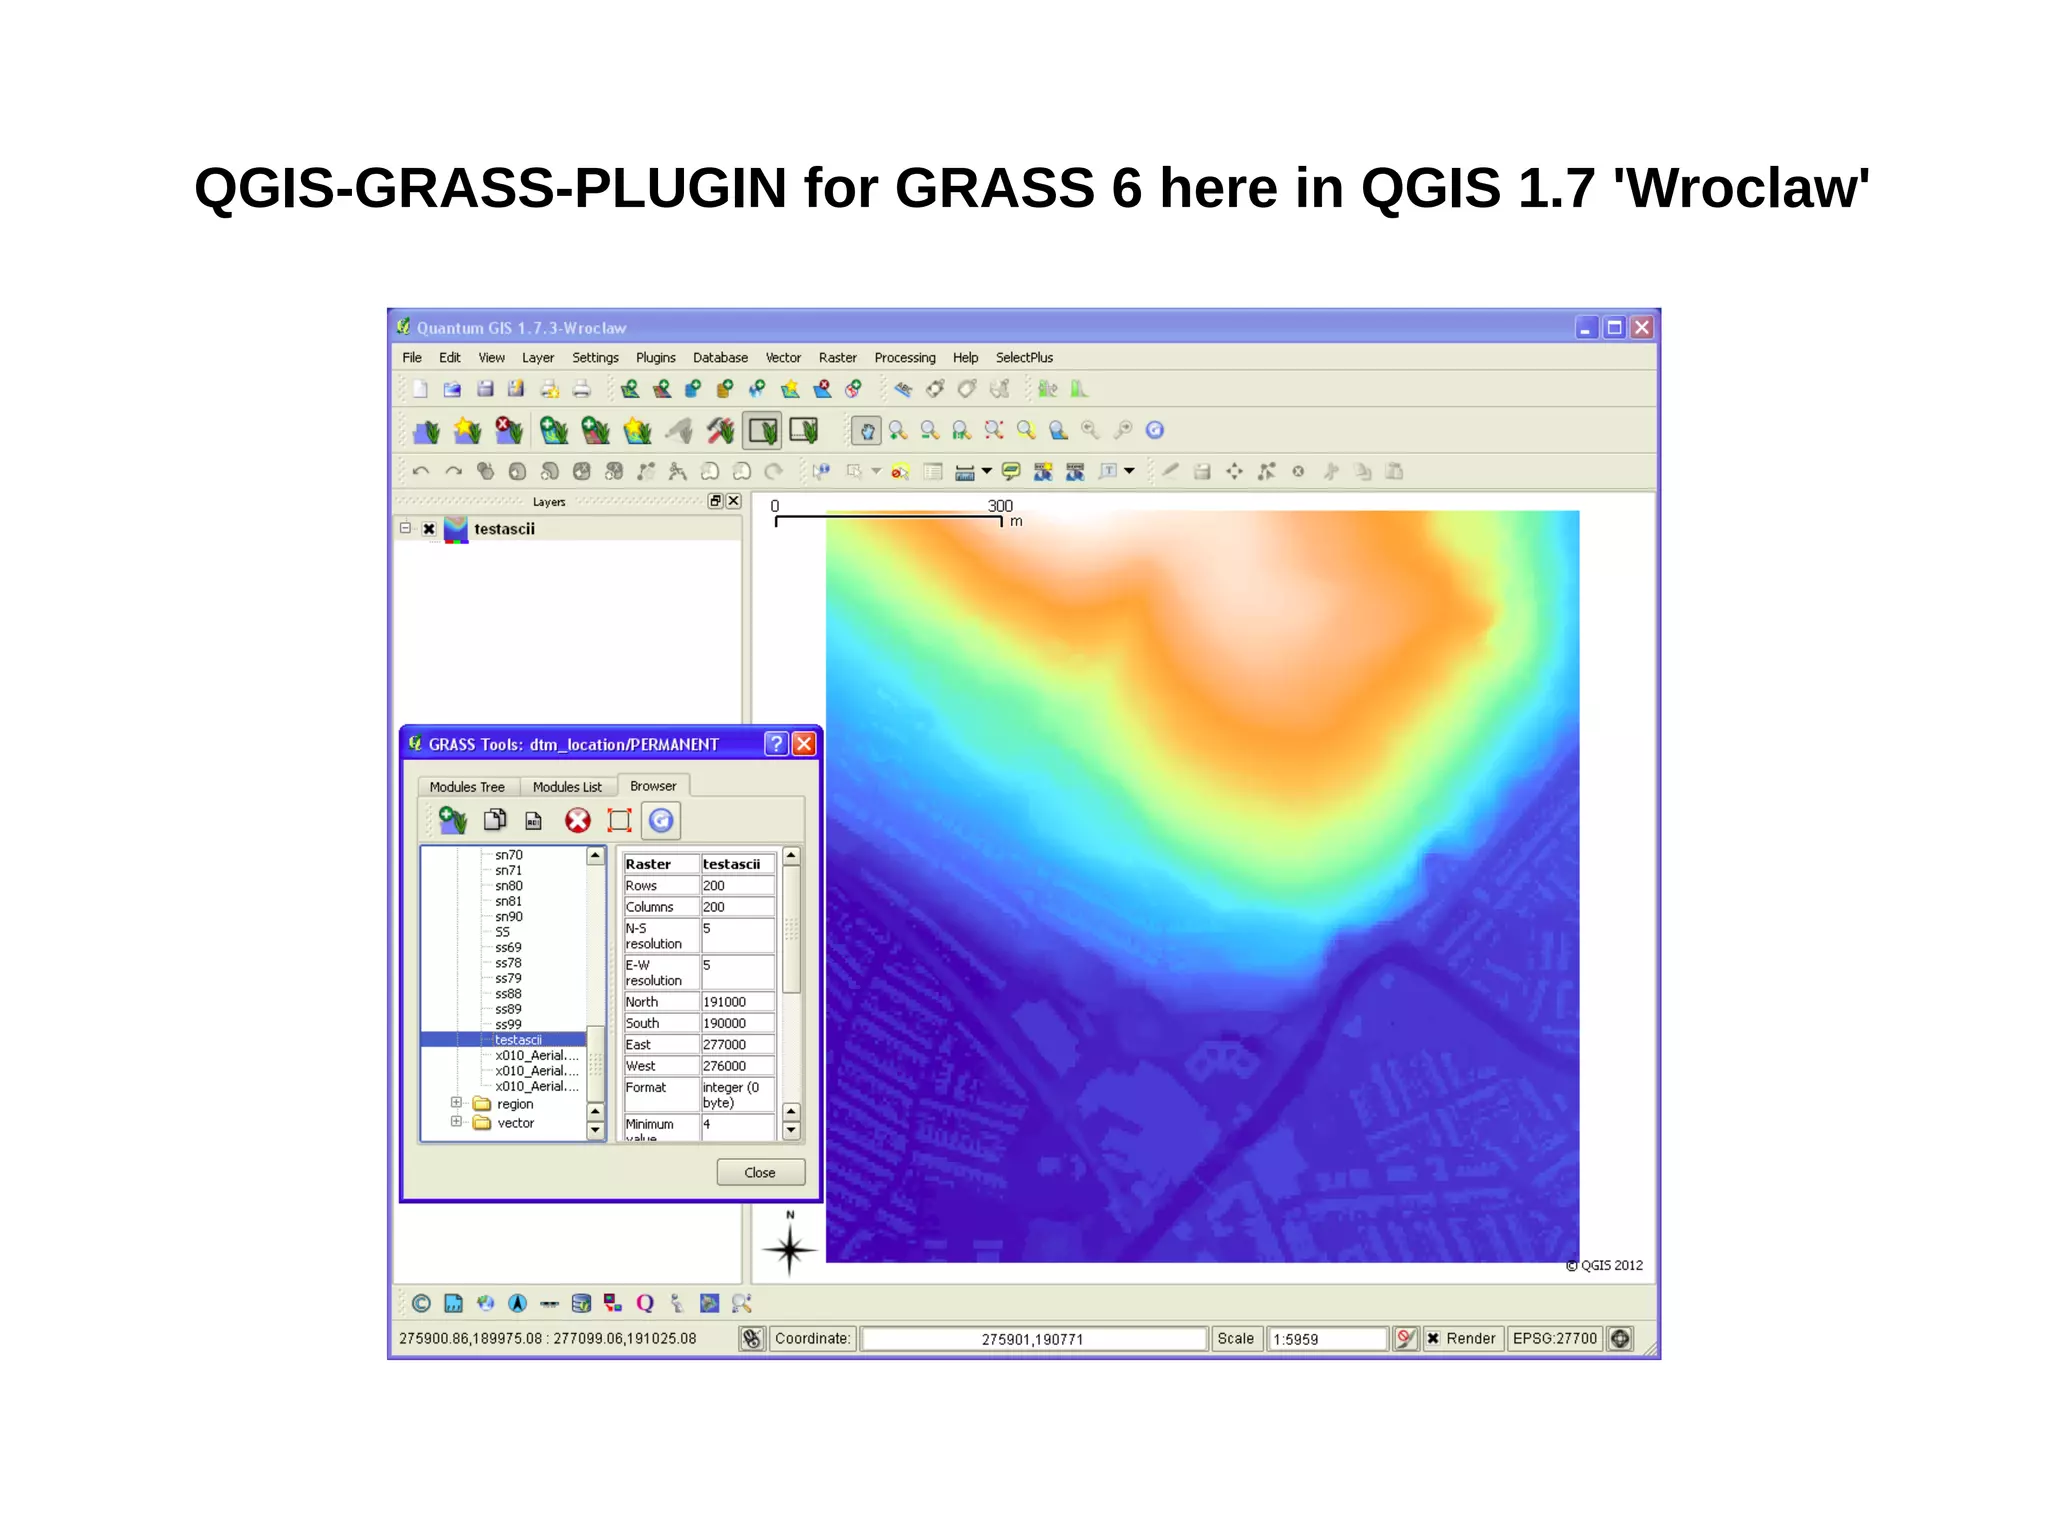2048x1535 pixels.
Task: Click the Open GRASS Mapset icon
Action: click(x=427, y=431)
